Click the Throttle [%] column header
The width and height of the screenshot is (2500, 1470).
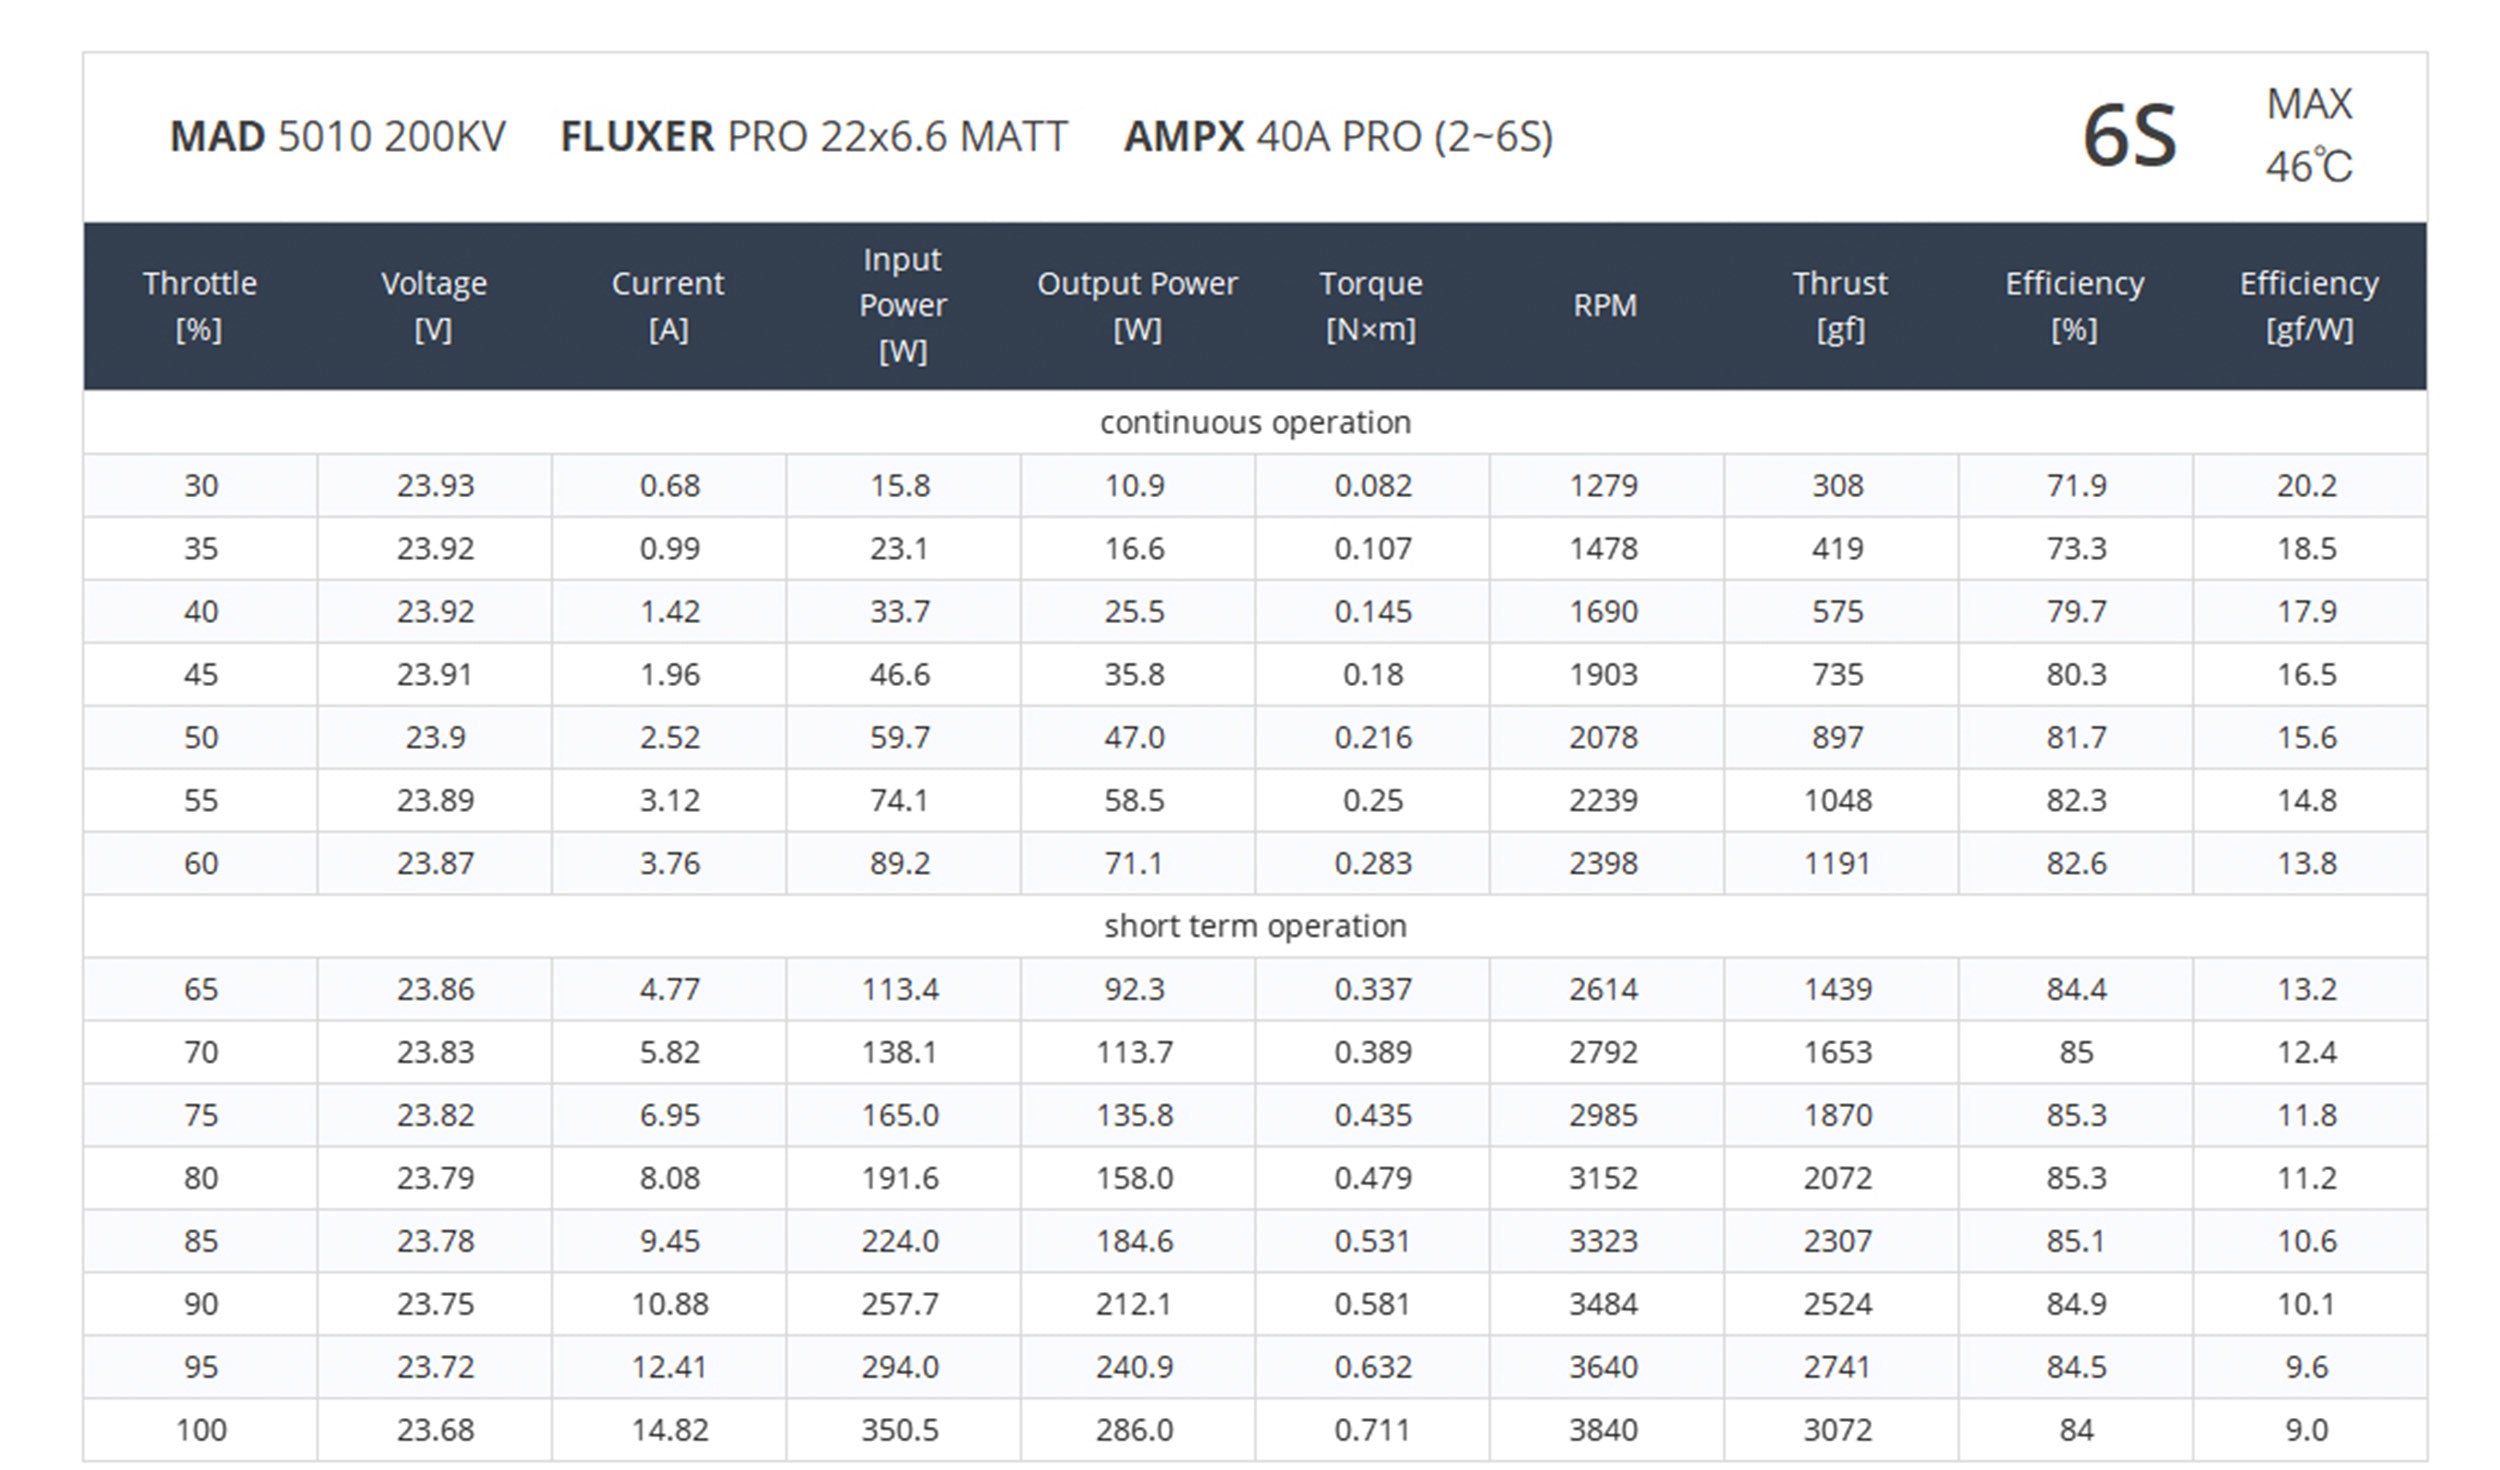click(x=200, y=306)
